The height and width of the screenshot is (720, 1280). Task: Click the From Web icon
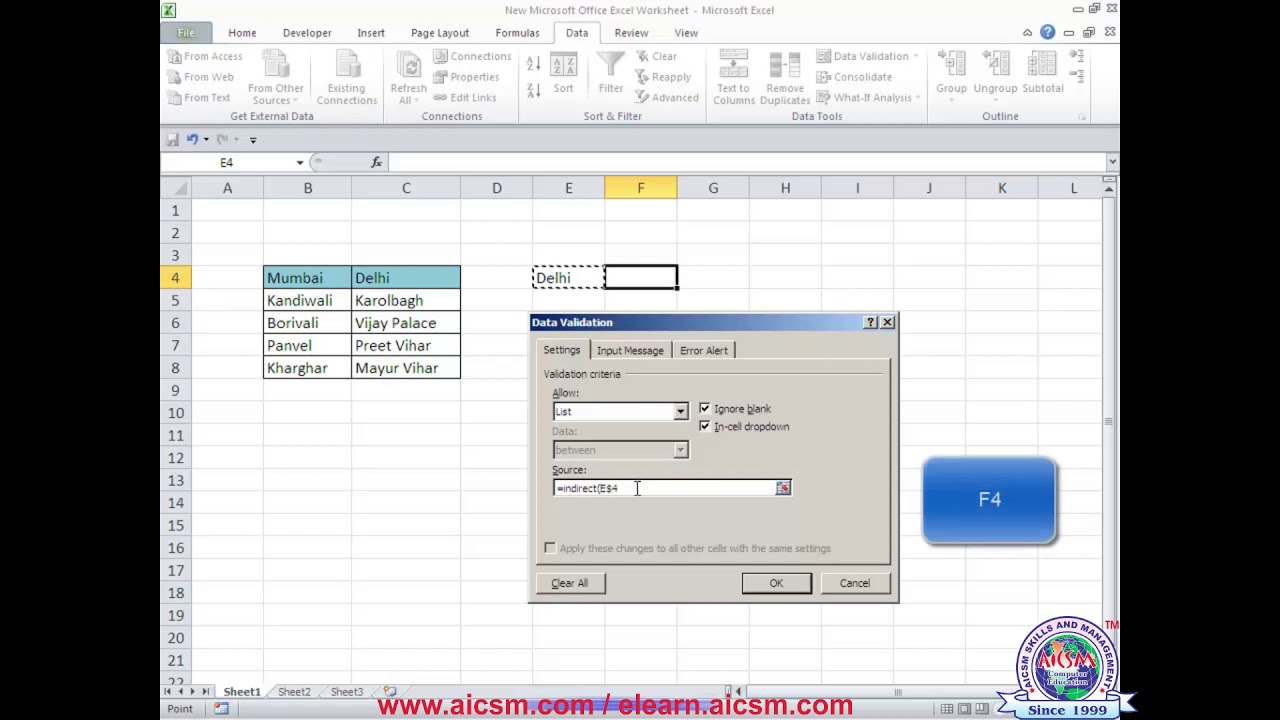tap(174, 77)
